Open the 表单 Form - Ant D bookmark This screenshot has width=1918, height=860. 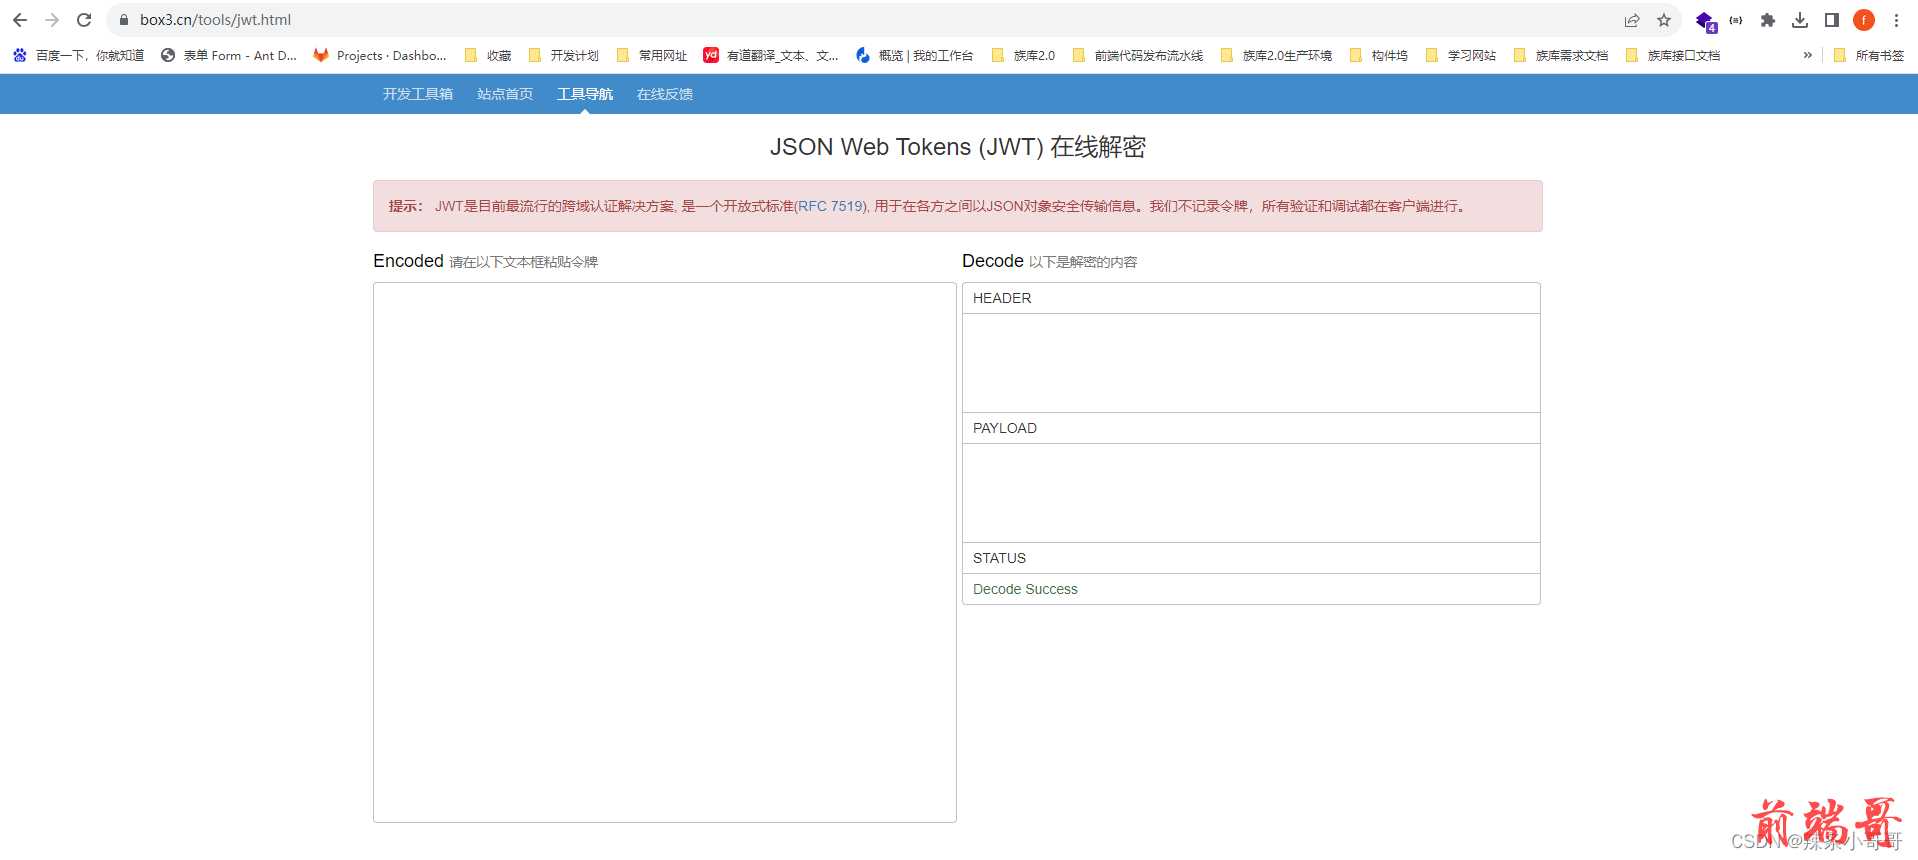(x=229, y=56)
